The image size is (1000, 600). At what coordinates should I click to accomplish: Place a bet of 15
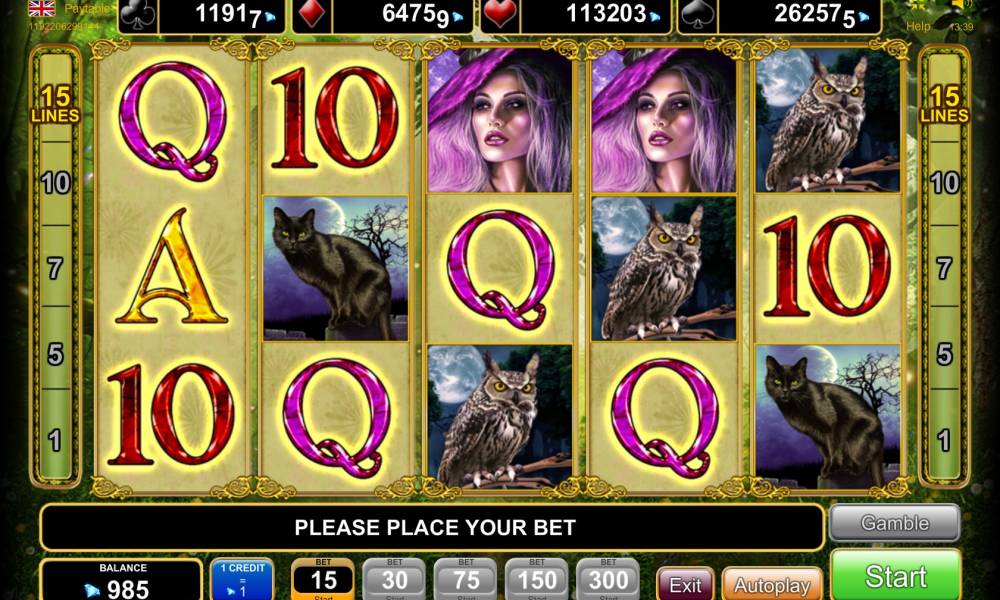pos(323,580)
